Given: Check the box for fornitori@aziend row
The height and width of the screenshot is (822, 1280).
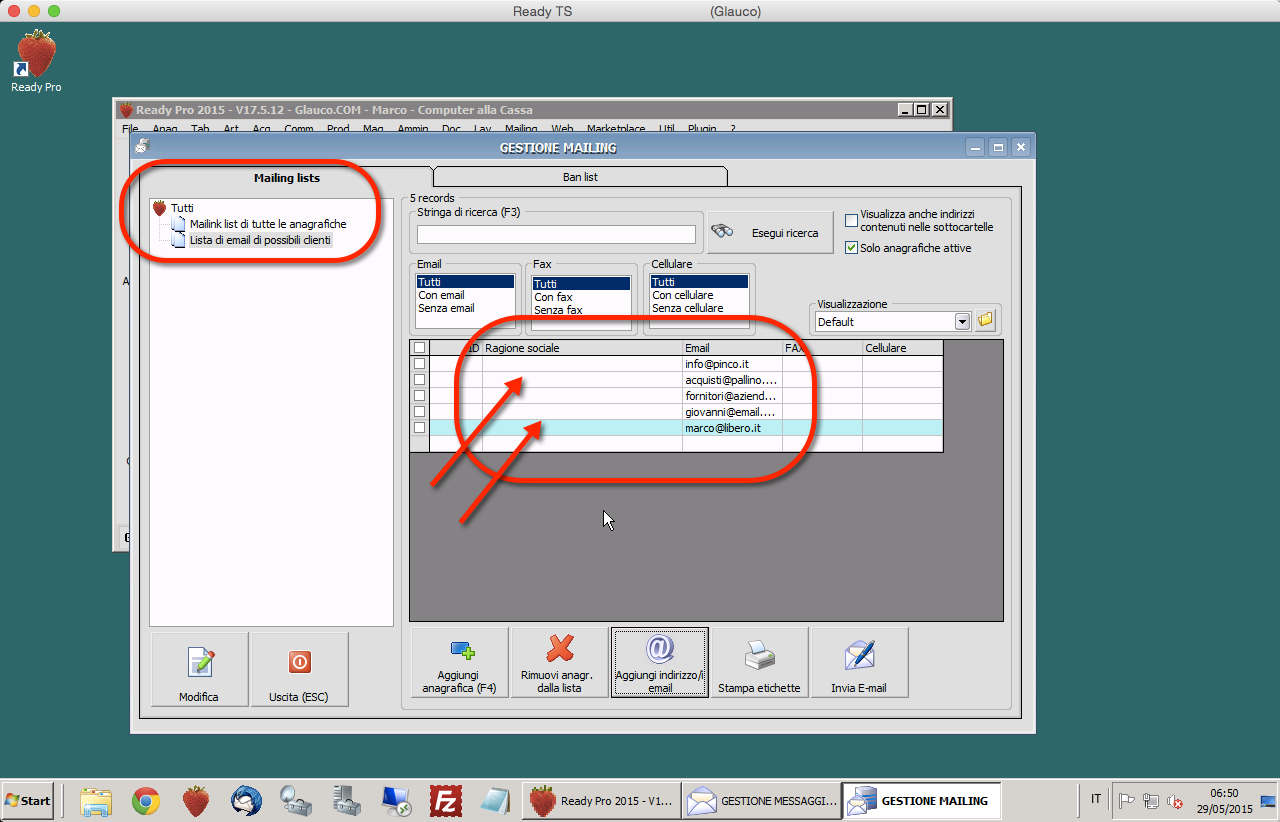Looking at the screenshot, I should [x=420, y=396].
